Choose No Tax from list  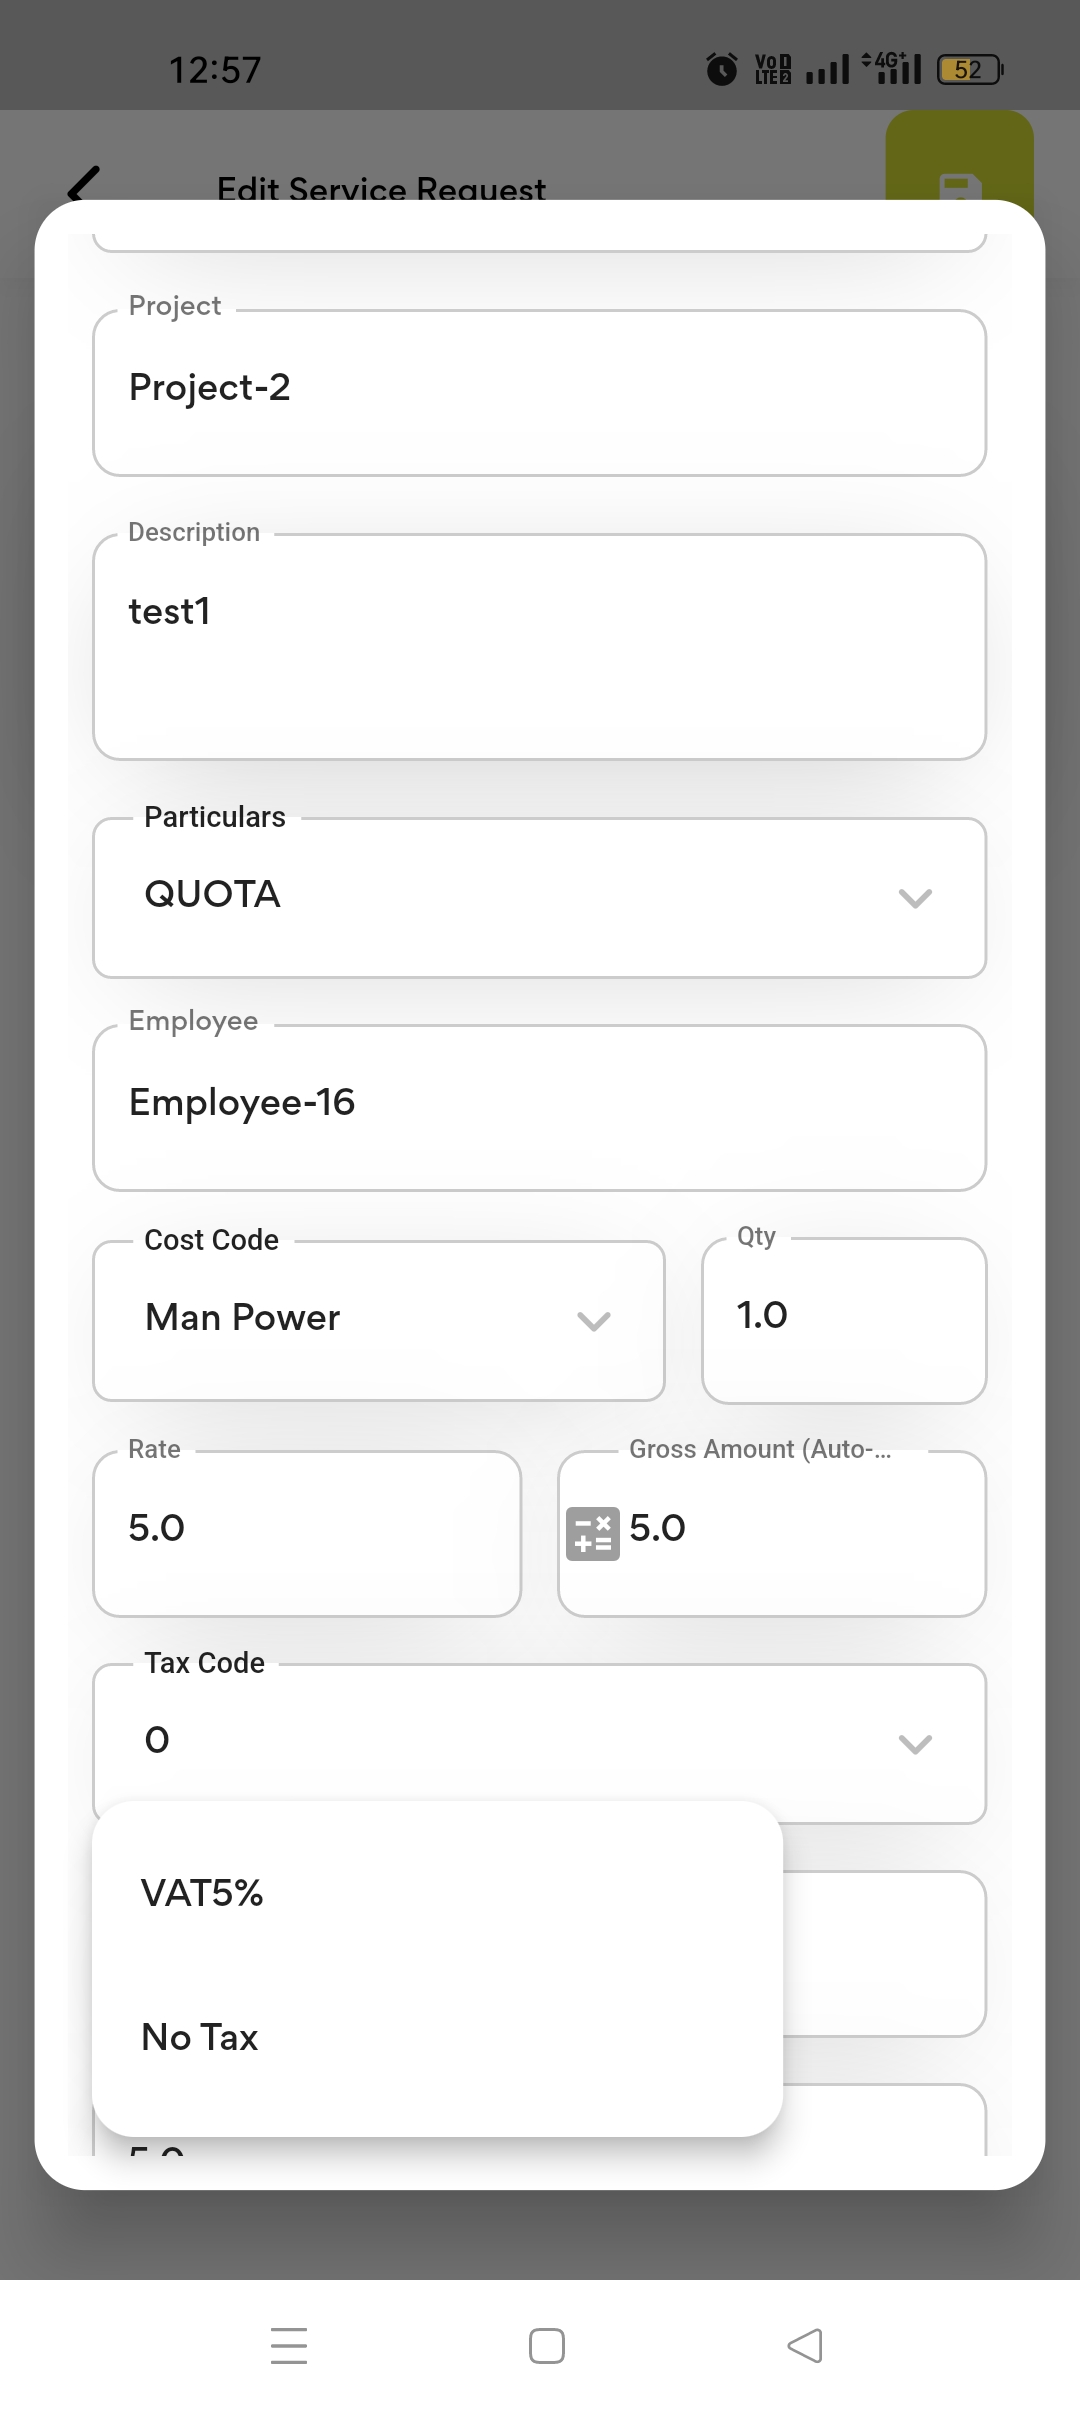pyautogui.click(x=200, y=2037)
